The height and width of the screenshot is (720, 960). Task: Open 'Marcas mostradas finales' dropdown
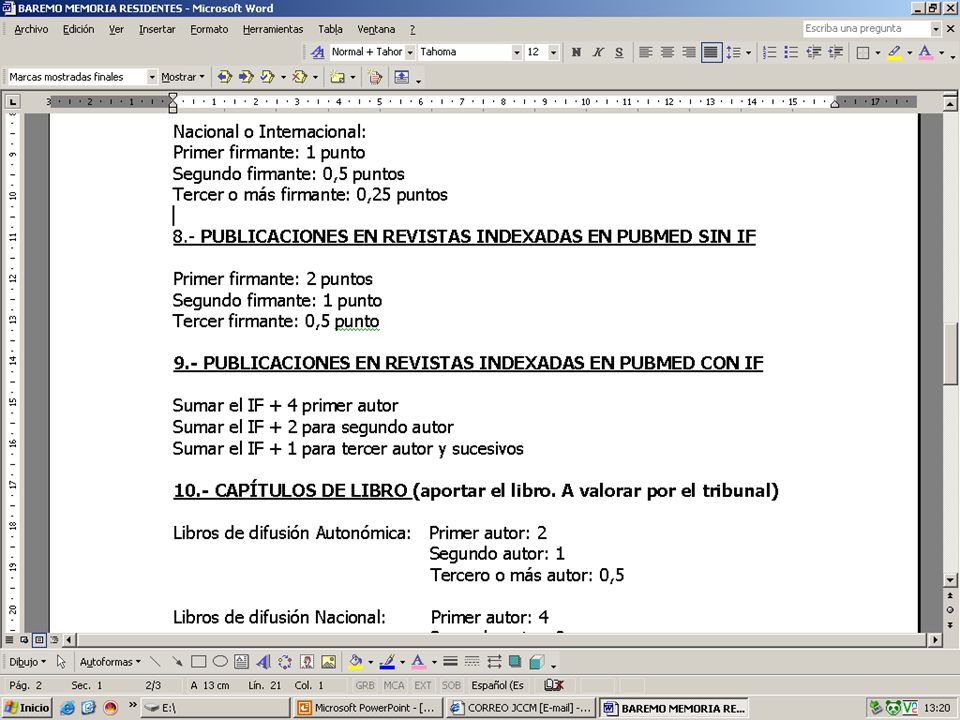pos(152,77)
